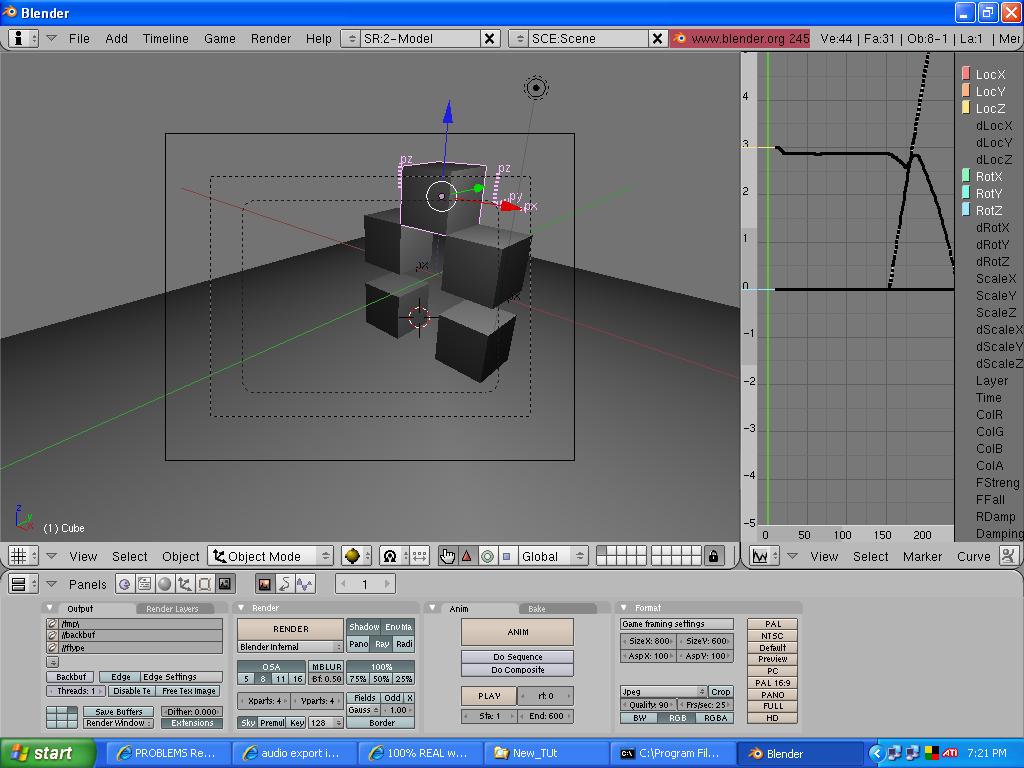Click the layer lock icon
Screen dimensions: 1024x768
click(x=714, y=556)
